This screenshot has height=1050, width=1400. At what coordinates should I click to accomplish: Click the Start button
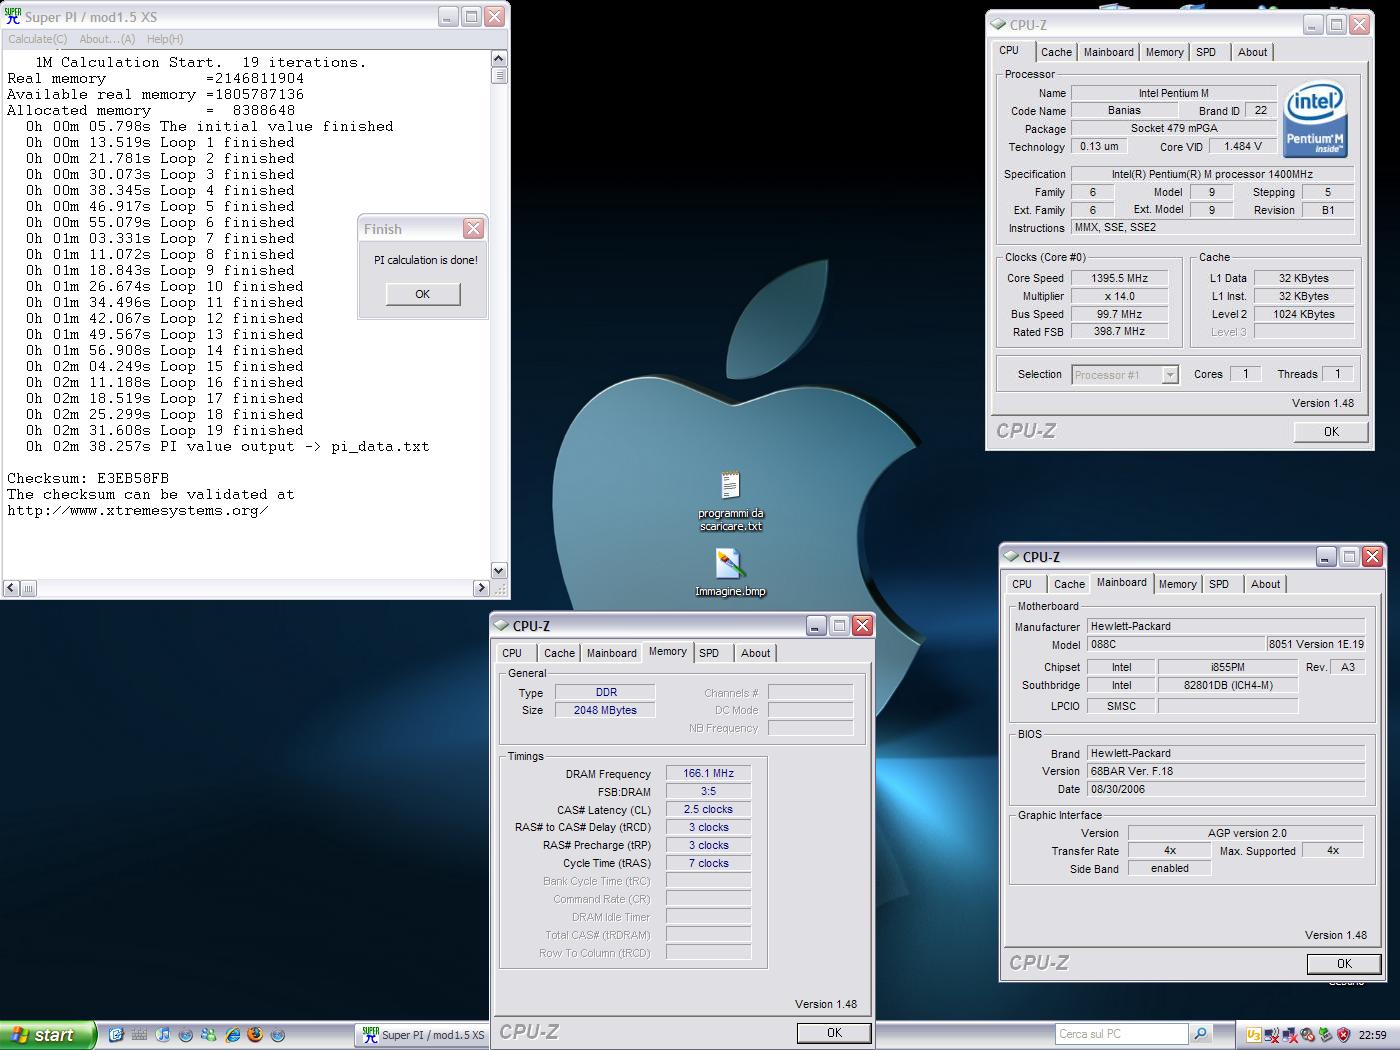tap(47, 1035)
